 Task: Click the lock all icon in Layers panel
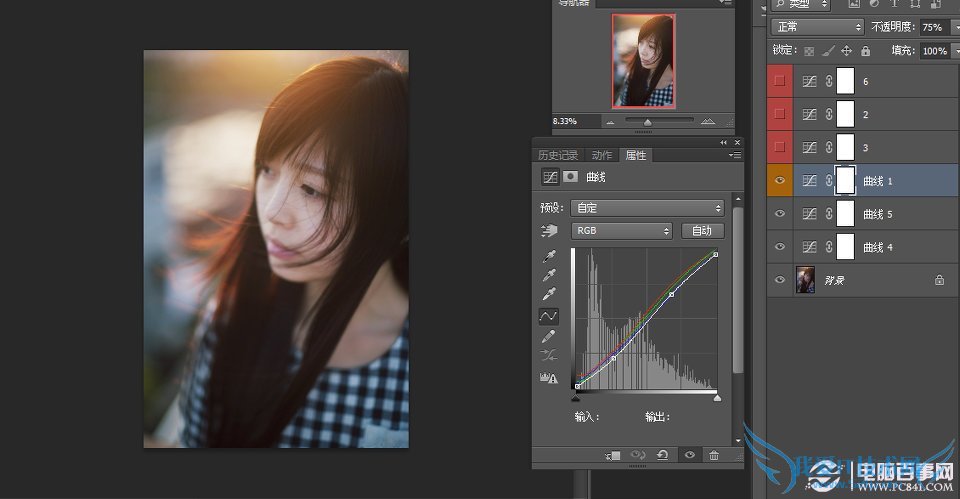tap(865, 50)
